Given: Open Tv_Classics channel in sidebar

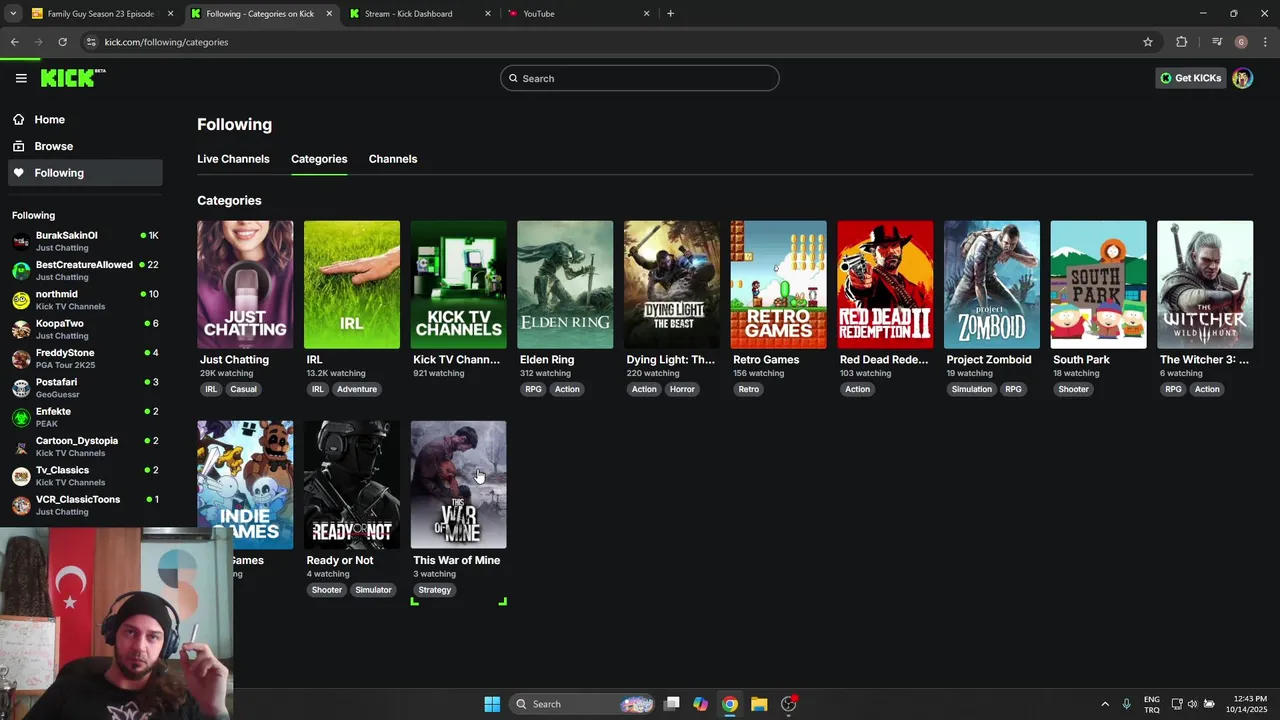Looking at the screenshot, I should (x=85, y=476).
